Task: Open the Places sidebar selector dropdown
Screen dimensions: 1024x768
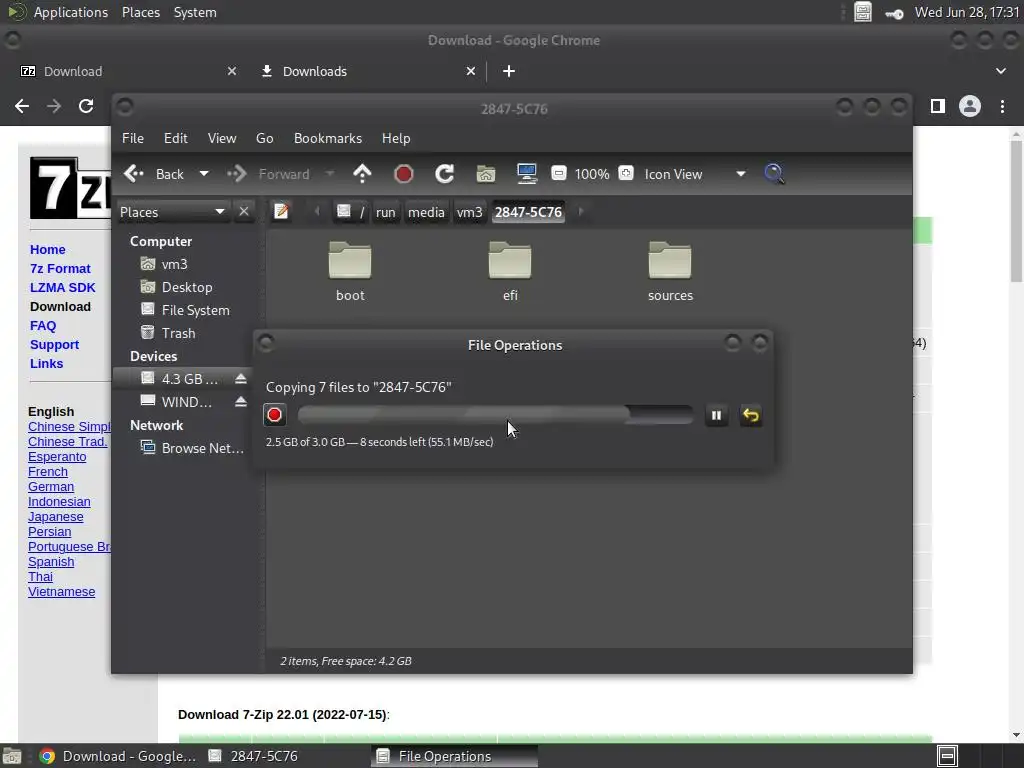Action: coord(172,212)
